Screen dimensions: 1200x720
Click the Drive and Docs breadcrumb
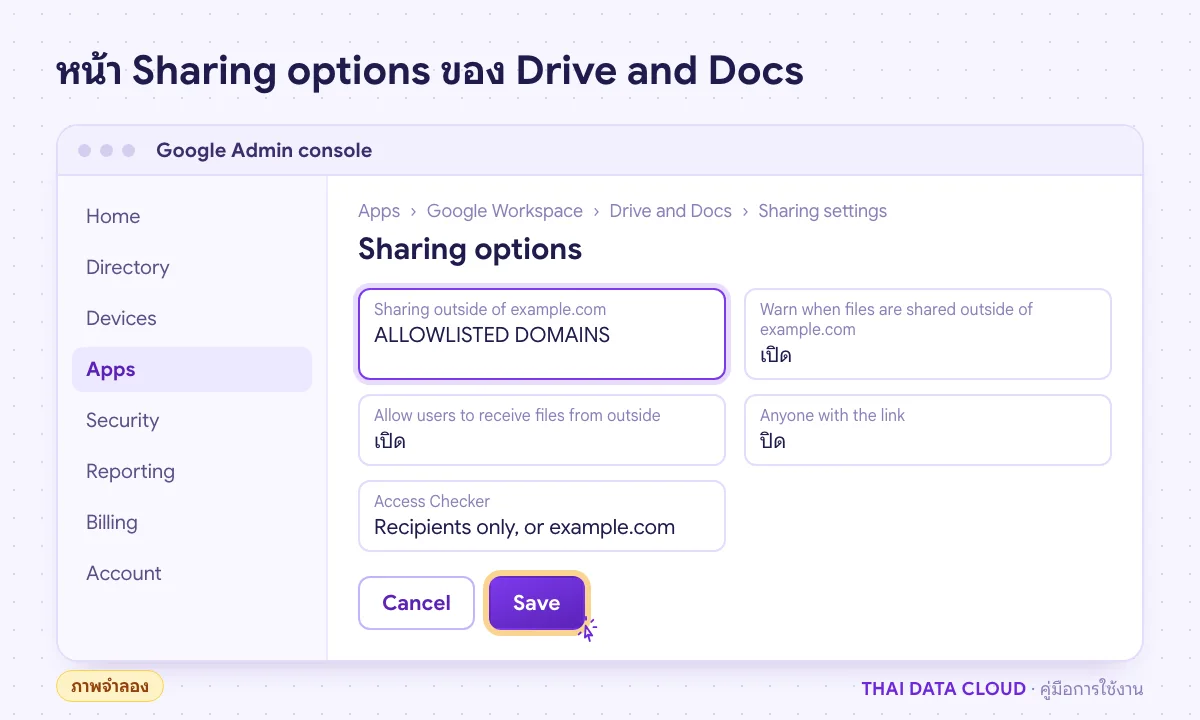coord(671,211)
